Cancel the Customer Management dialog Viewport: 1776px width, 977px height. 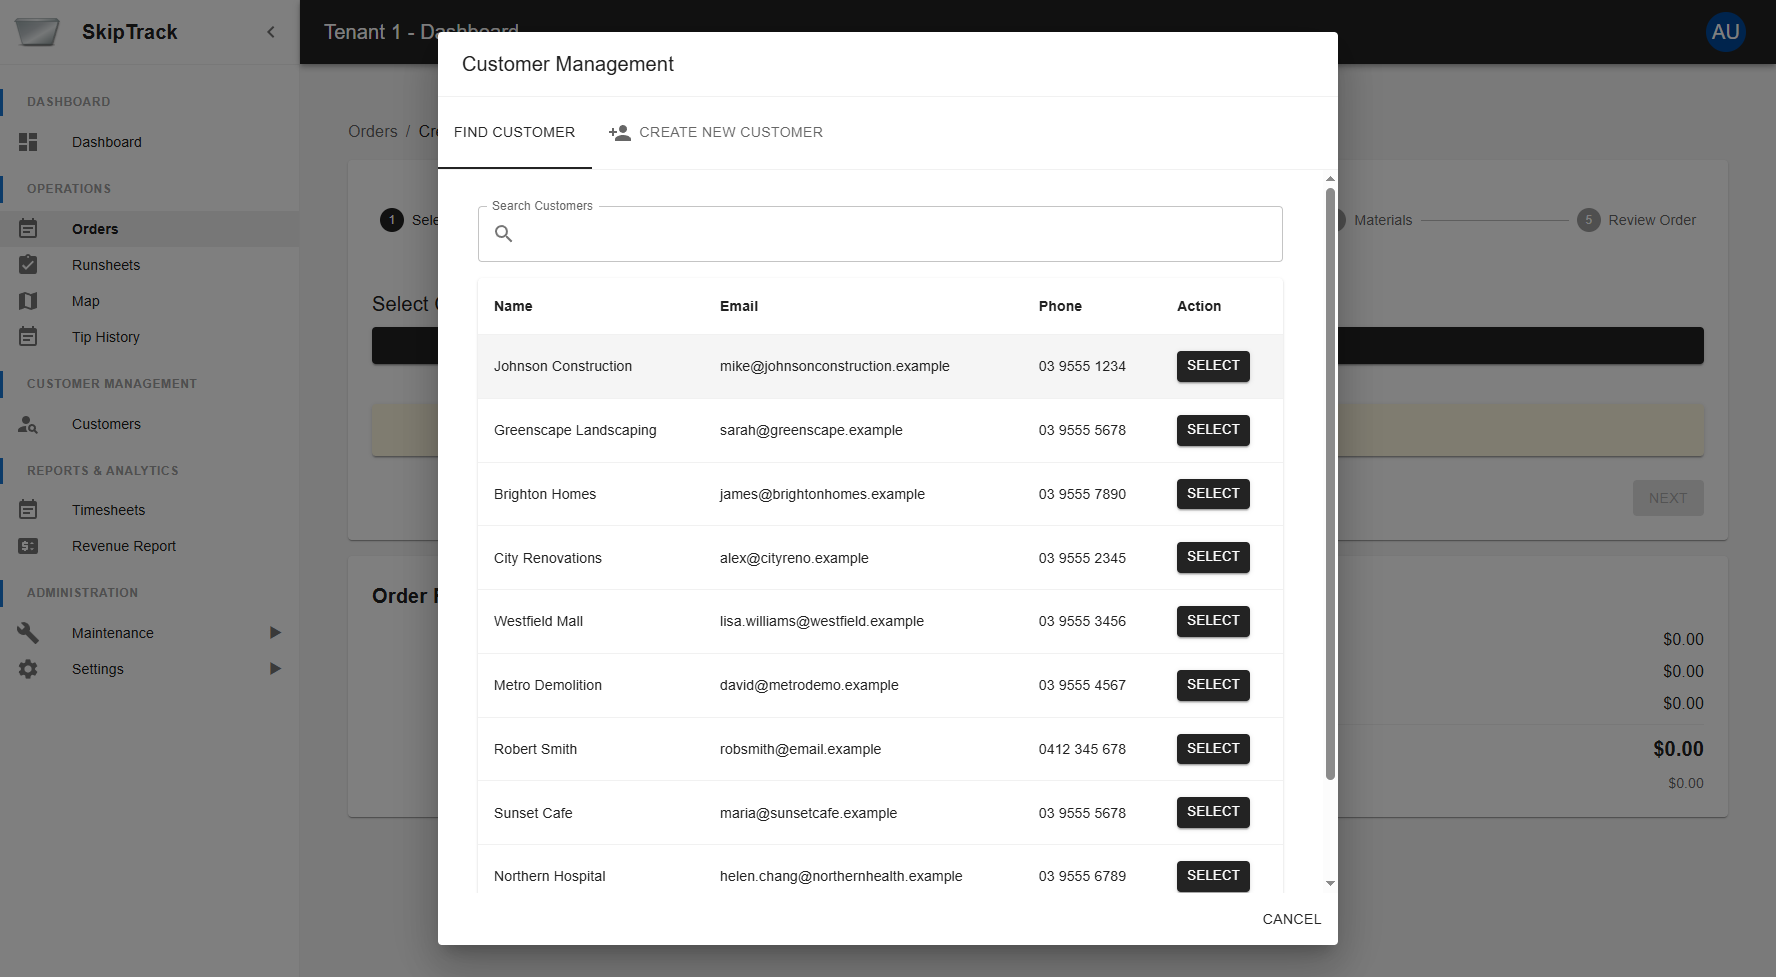click(x=1291, y=918)
